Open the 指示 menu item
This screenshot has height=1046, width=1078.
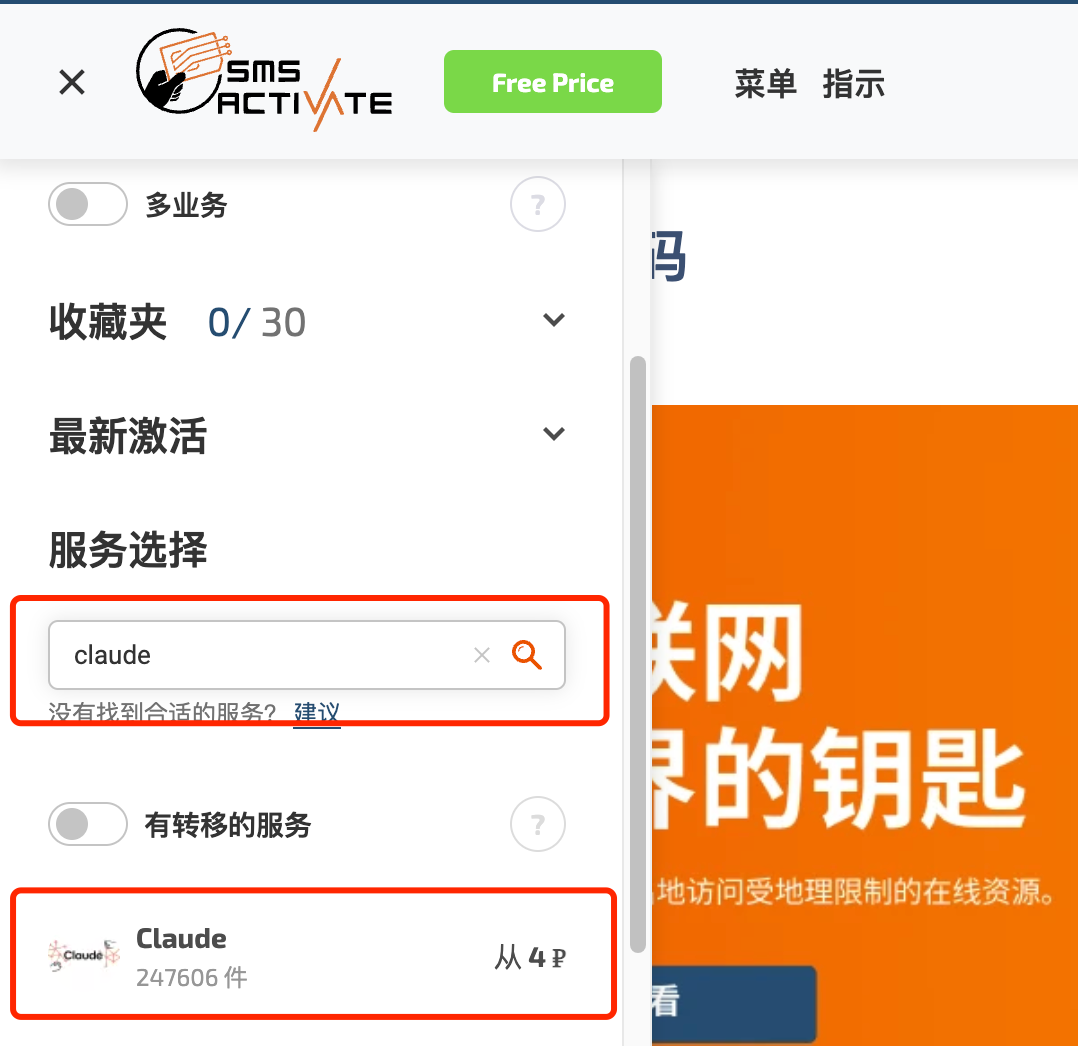(853, 84)
